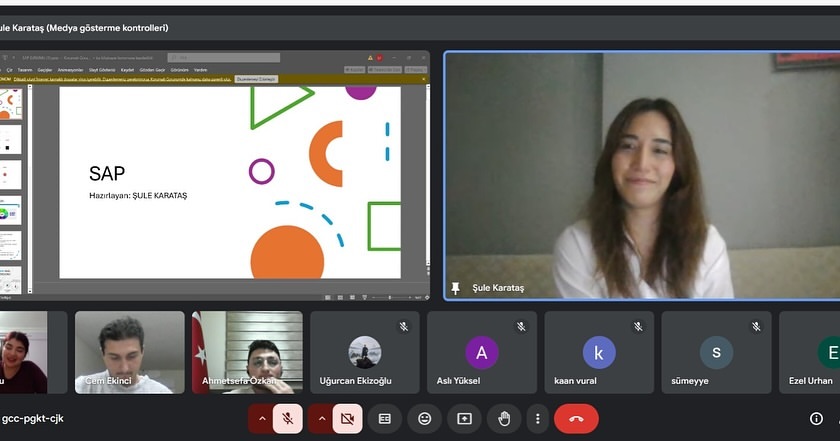Viewport: 840px width, 441px height.
Task: Click muted mic icon on Aslı Yüksel tile
Action: point(521,326)
